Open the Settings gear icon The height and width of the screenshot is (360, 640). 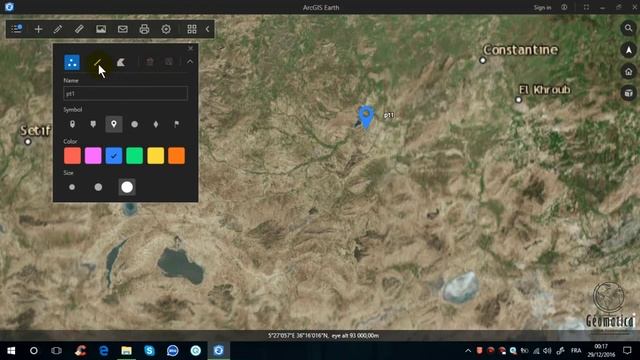point(166,29)
